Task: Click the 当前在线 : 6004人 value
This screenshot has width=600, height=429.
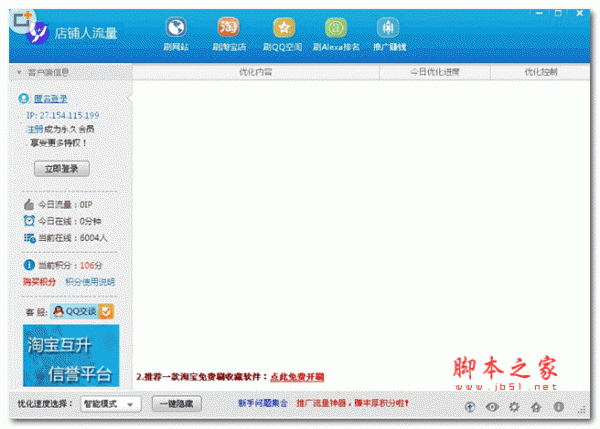Action: 73,238
